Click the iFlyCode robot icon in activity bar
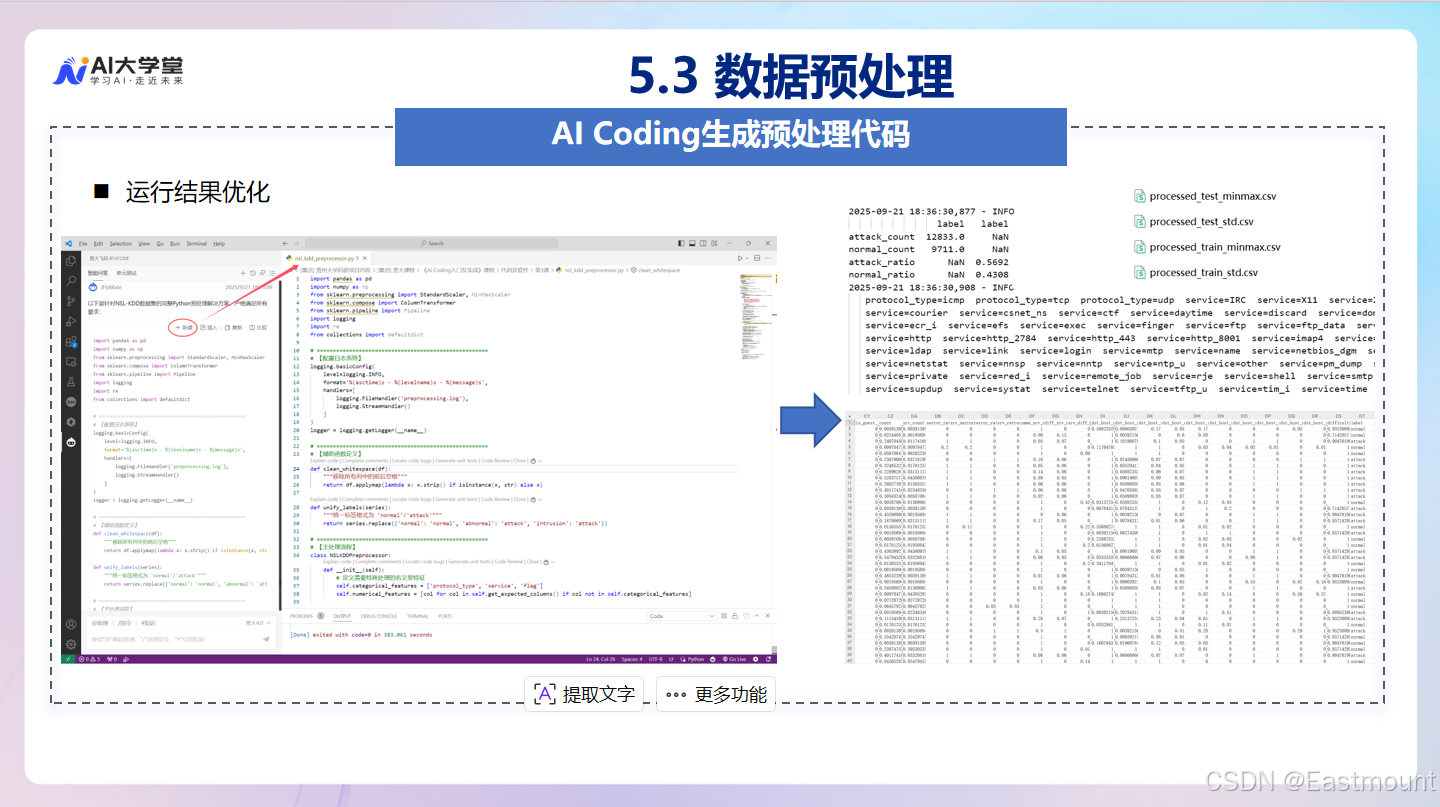The image size is (1440, 807). tap(71, 443)
